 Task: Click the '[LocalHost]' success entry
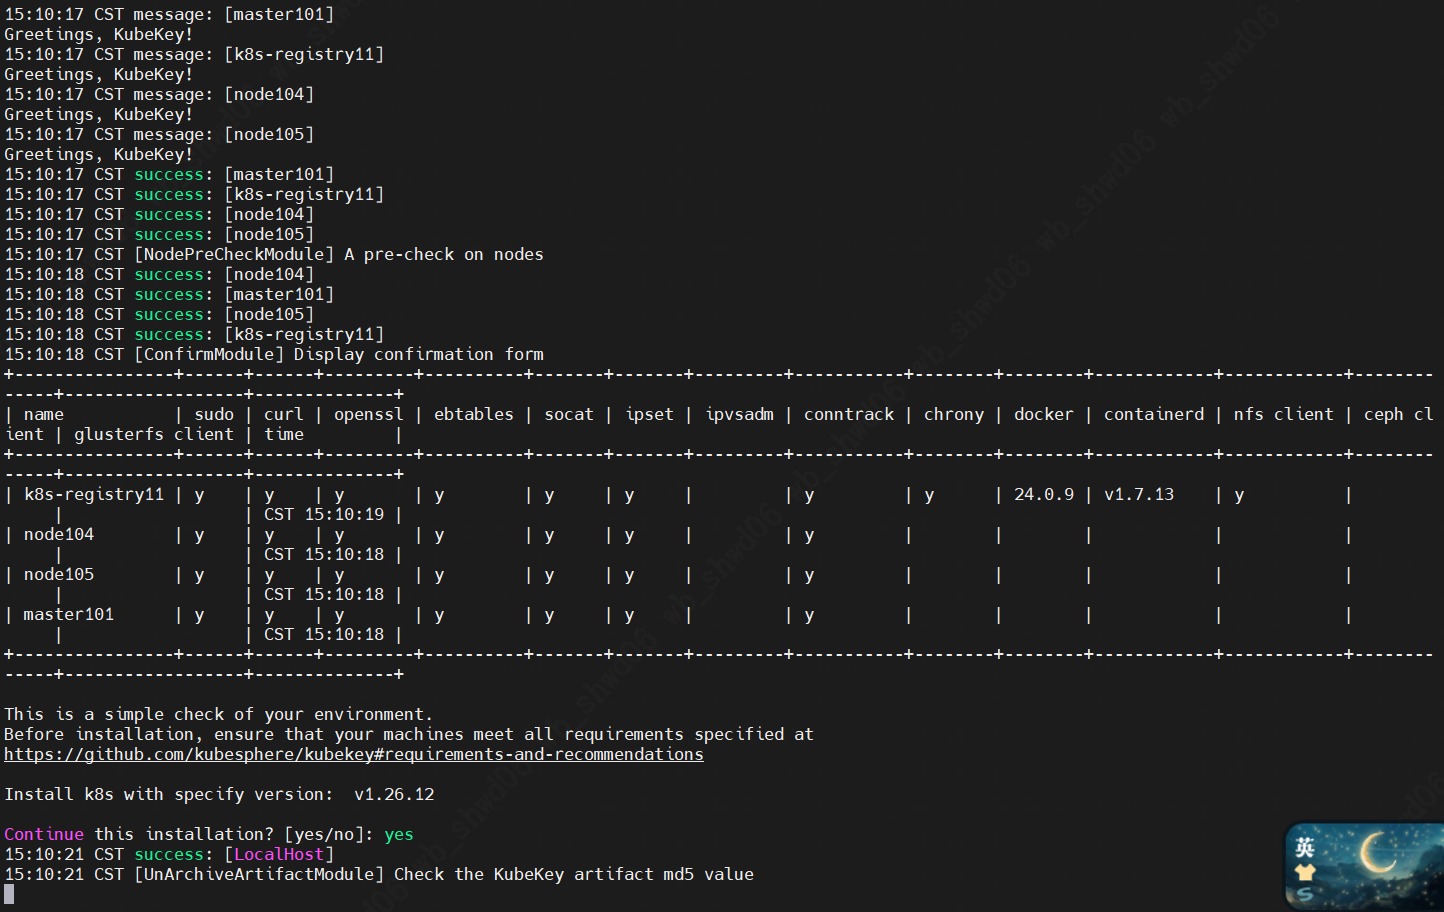(279, 854)
